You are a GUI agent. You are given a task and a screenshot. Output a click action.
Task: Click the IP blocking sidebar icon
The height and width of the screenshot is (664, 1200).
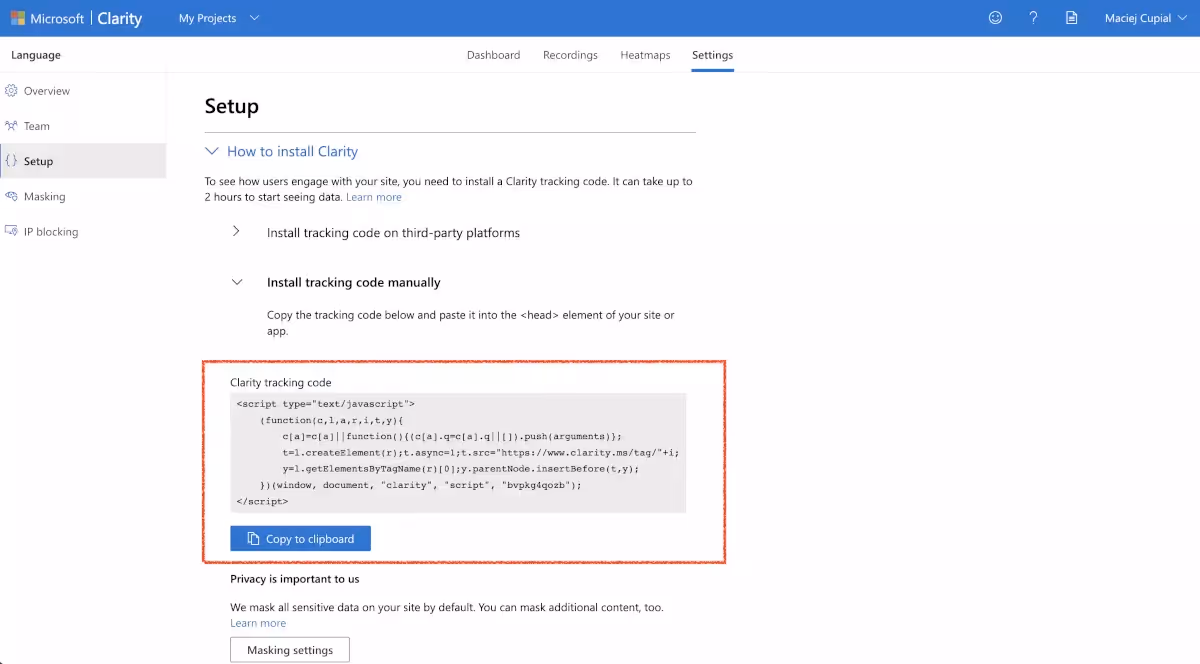12,231
